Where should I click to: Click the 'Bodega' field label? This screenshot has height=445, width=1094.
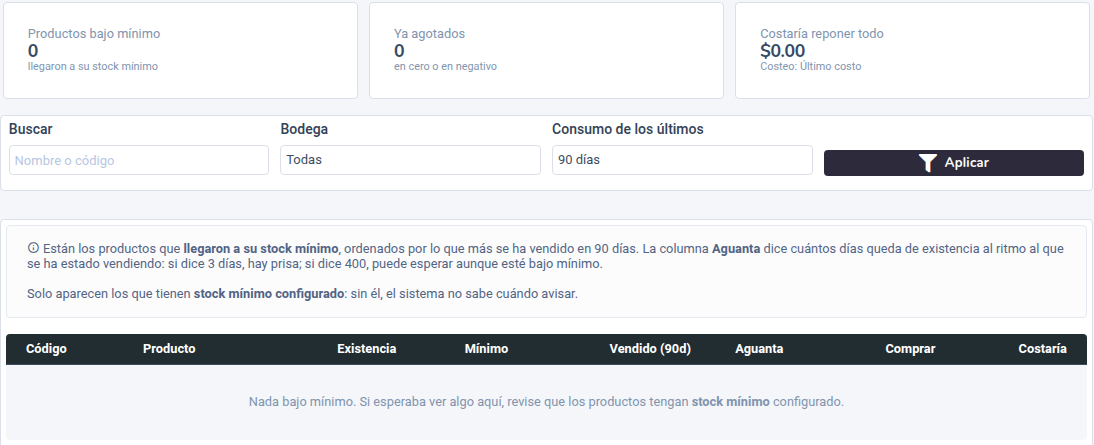(x=304, y=129)
